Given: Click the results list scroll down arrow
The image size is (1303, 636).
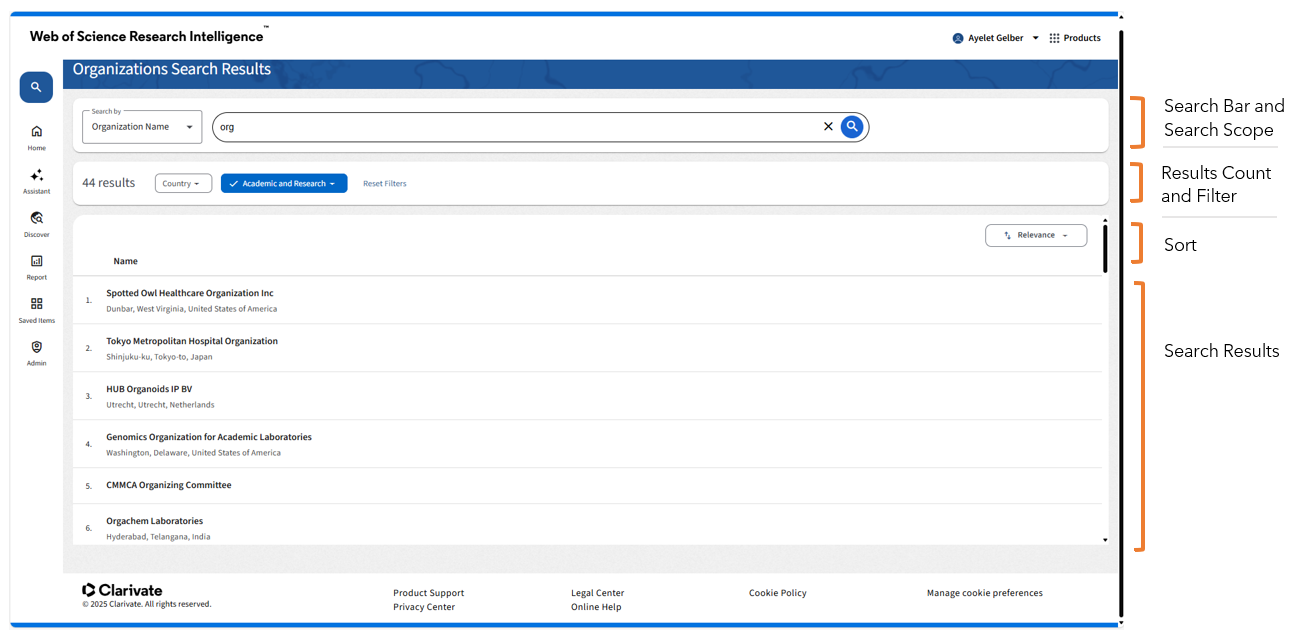Looking at the screenshot, I should click(x=1105, y=540).
